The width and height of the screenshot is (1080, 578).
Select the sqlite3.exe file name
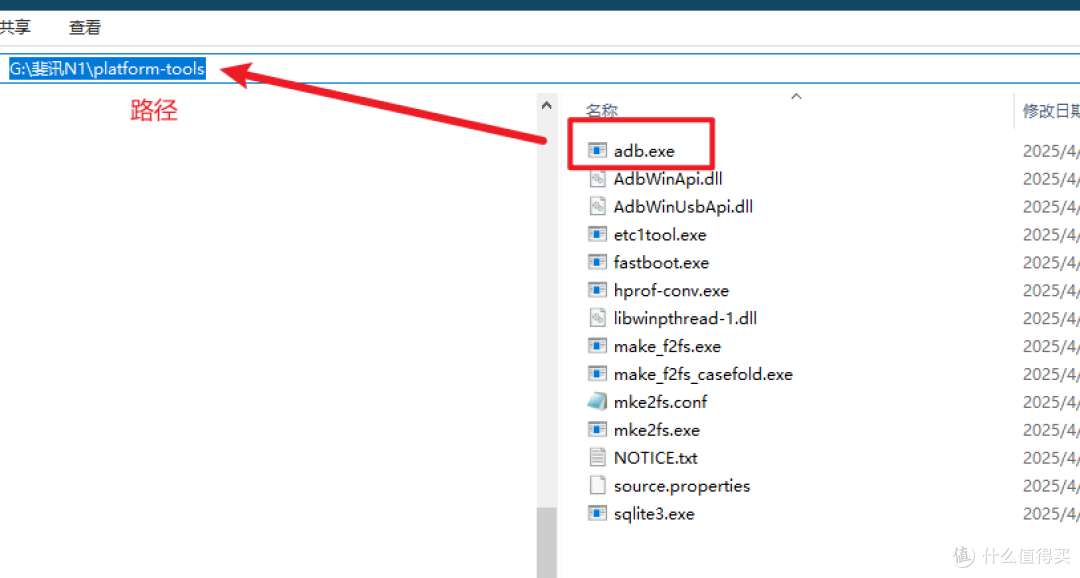(x=654, y=514)
